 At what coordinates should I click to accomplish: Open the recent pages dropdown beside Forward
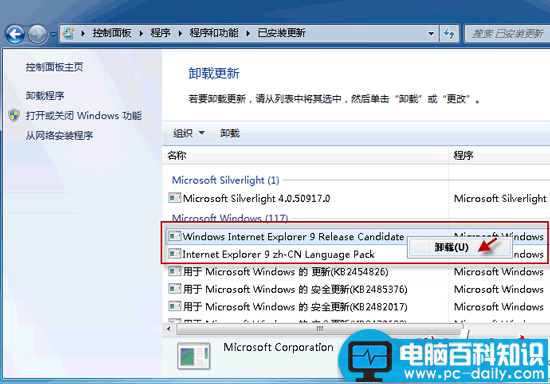pyautogui.click(x=53, y=34)
